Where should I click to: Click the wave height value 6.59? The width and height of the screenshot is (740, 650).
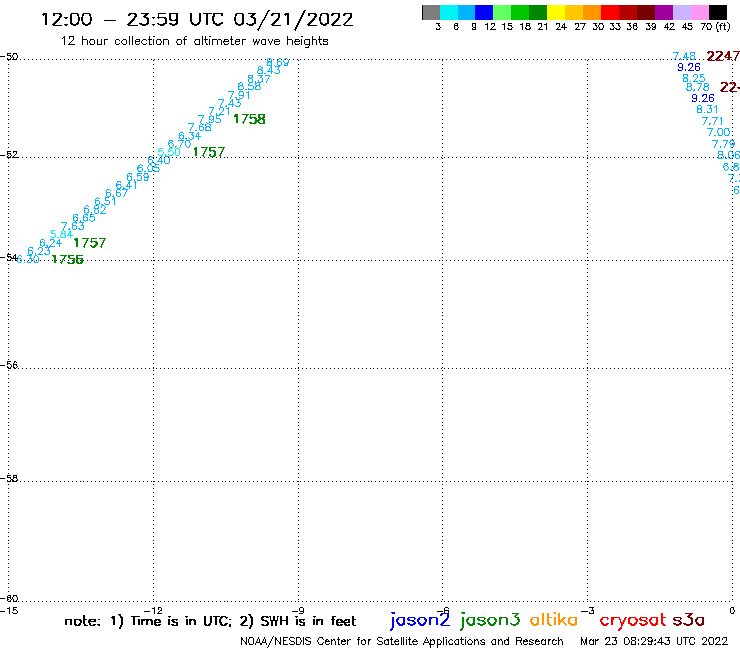pyautogui.click(x=138, y=177)
